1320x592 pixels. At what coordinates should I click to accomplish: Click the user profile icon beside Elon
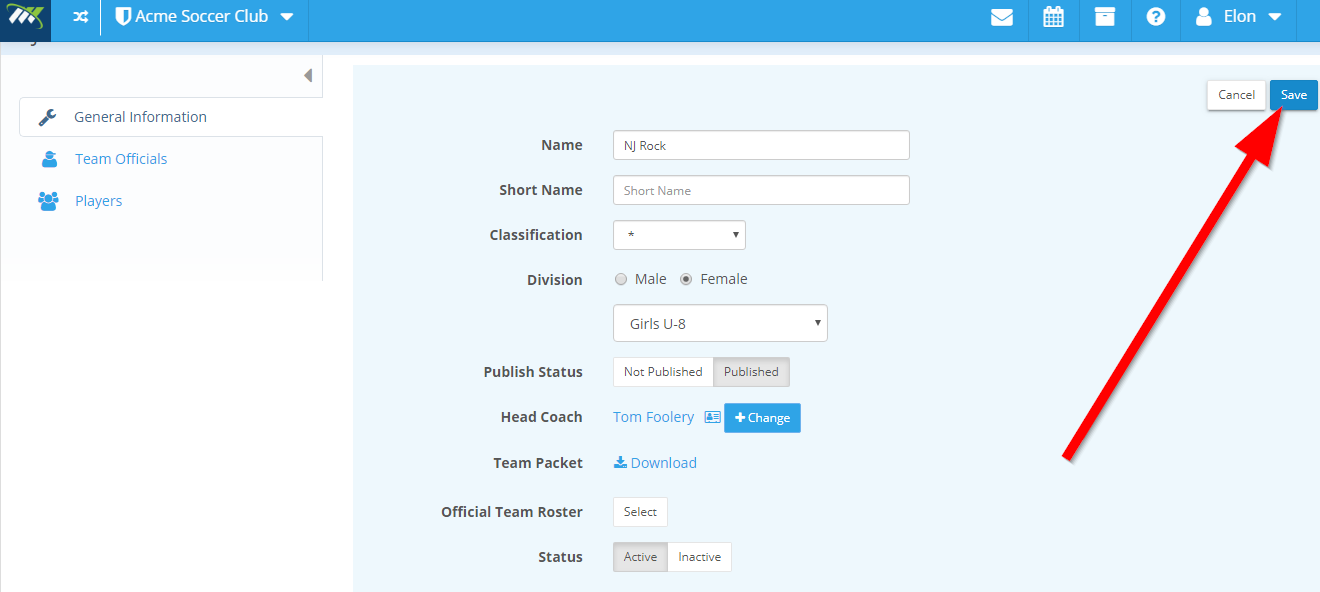1204,17
